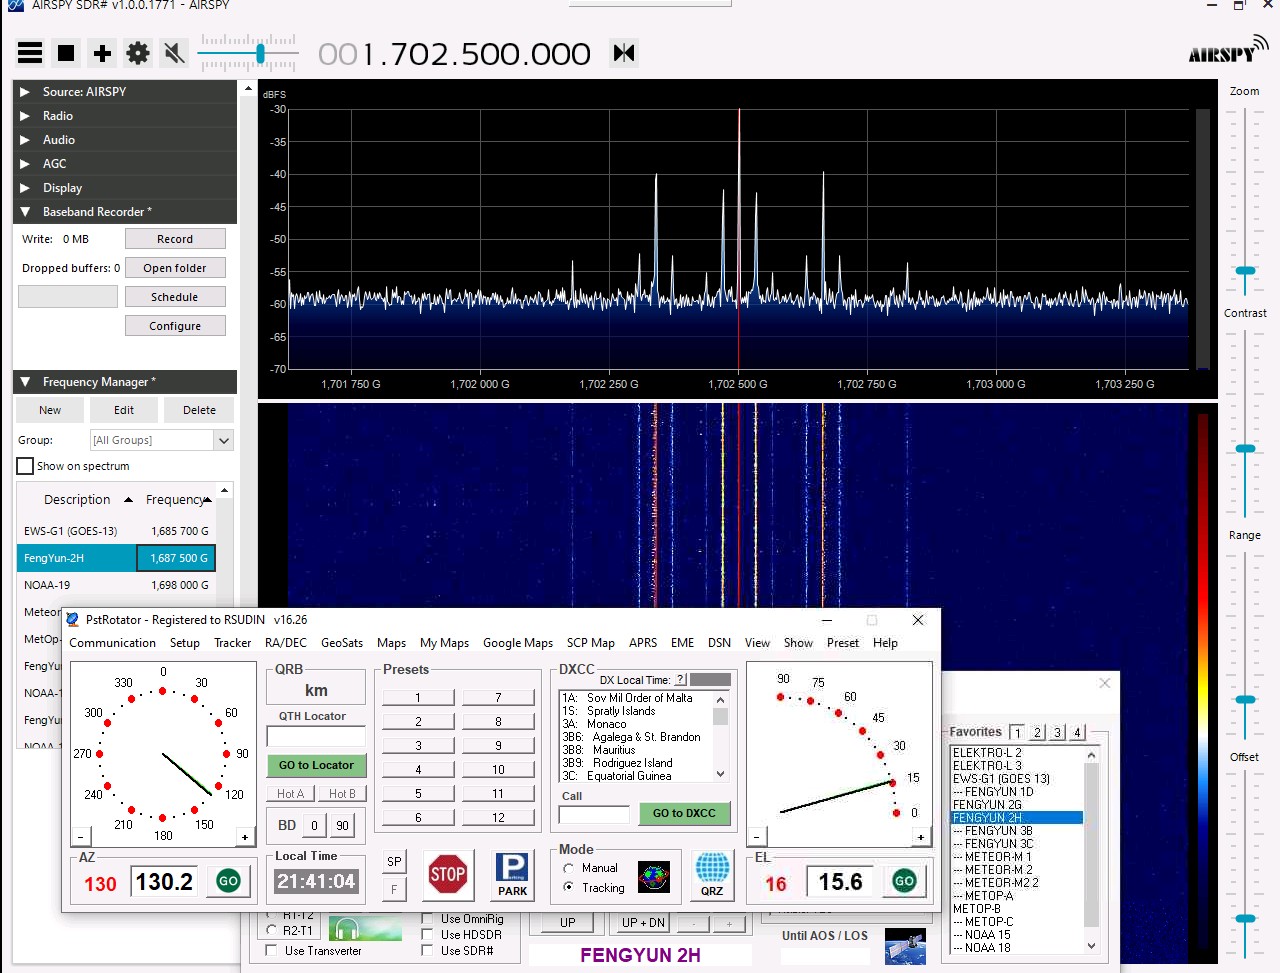Open the SDR# hamburger menu
This screenshot has height=973, width=1280.
30,53
